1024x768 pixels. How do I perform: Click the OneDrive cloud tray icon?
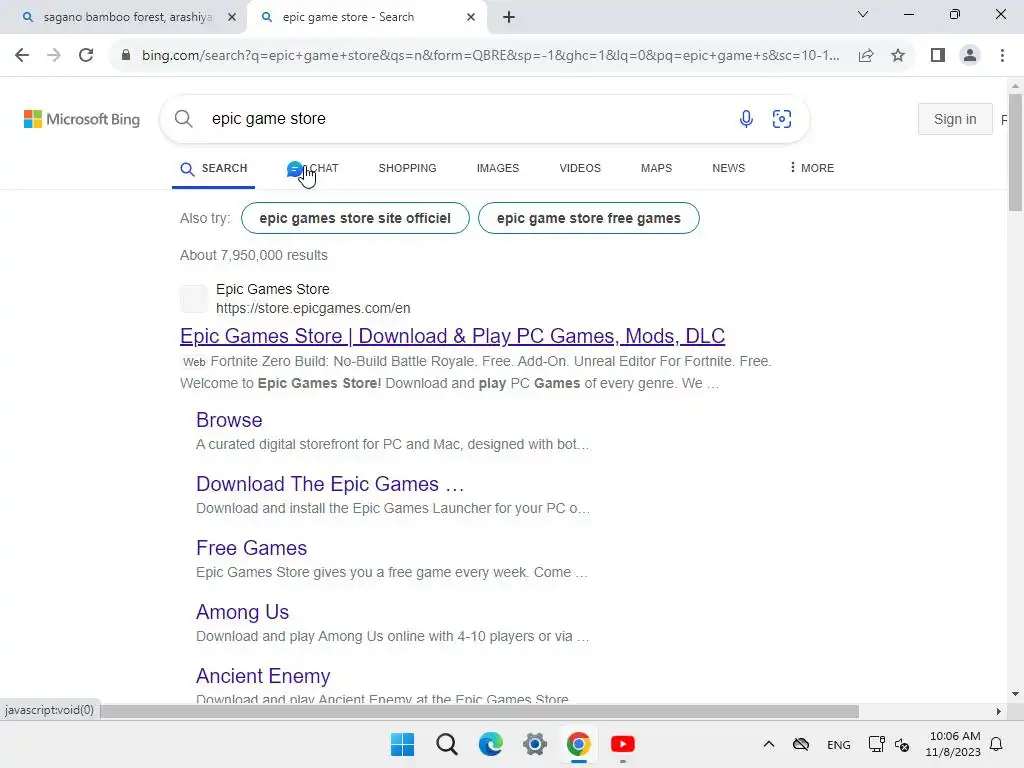tap(801, 744)
